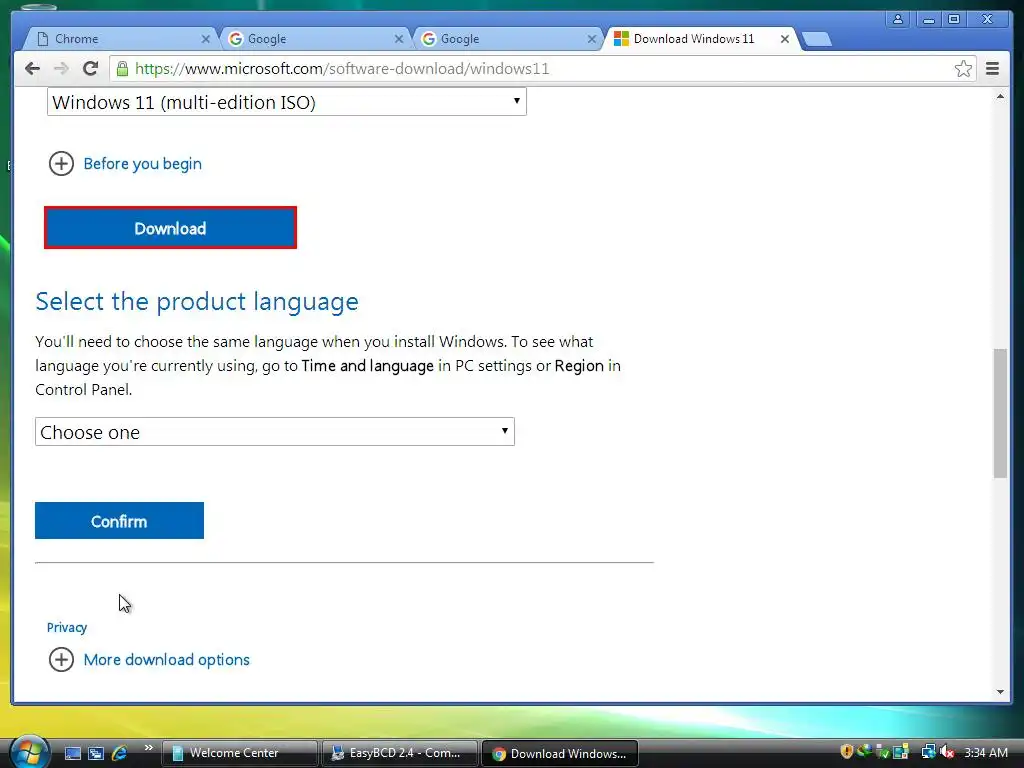Viewport: 1024px width, 768px height.
Task: Open the Chrome user profile icon
Action: [898, 19]
